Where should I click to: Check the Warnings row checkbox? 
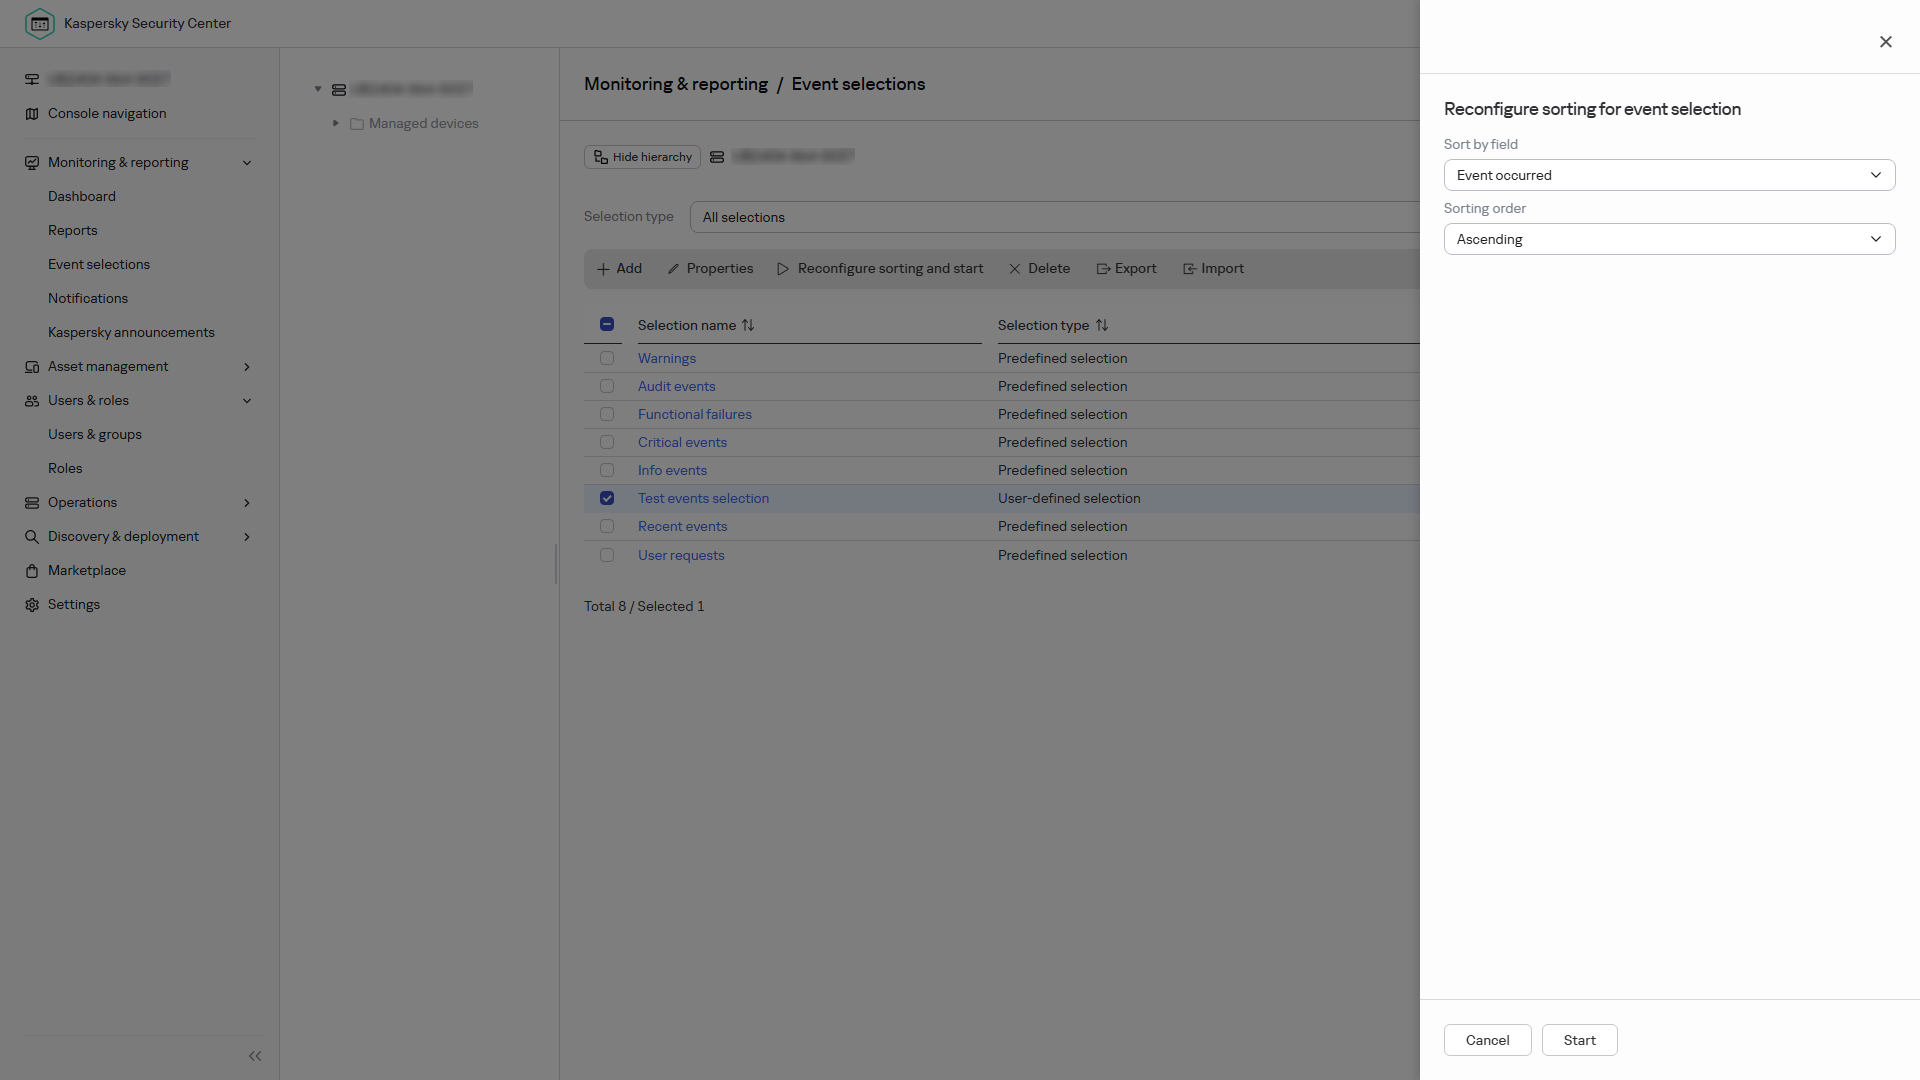click(x=607, y=358)
